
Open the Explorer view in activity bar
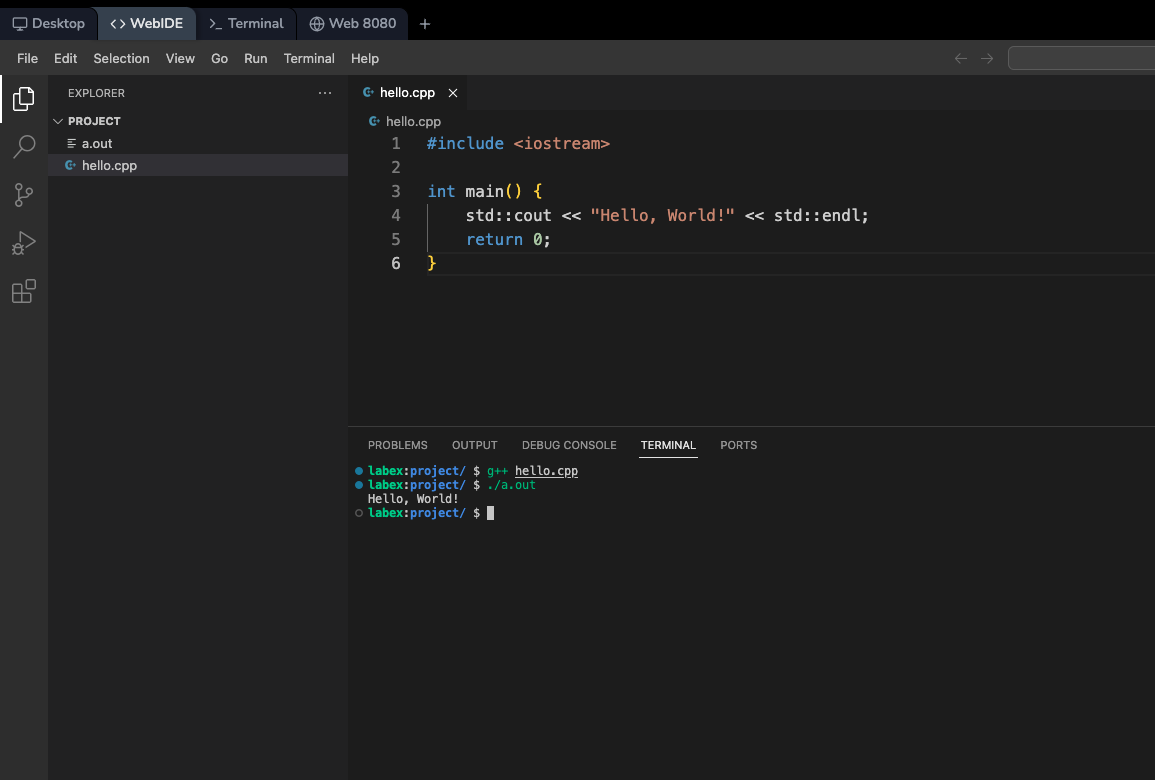pyautogui.click(x=24, y=99)
